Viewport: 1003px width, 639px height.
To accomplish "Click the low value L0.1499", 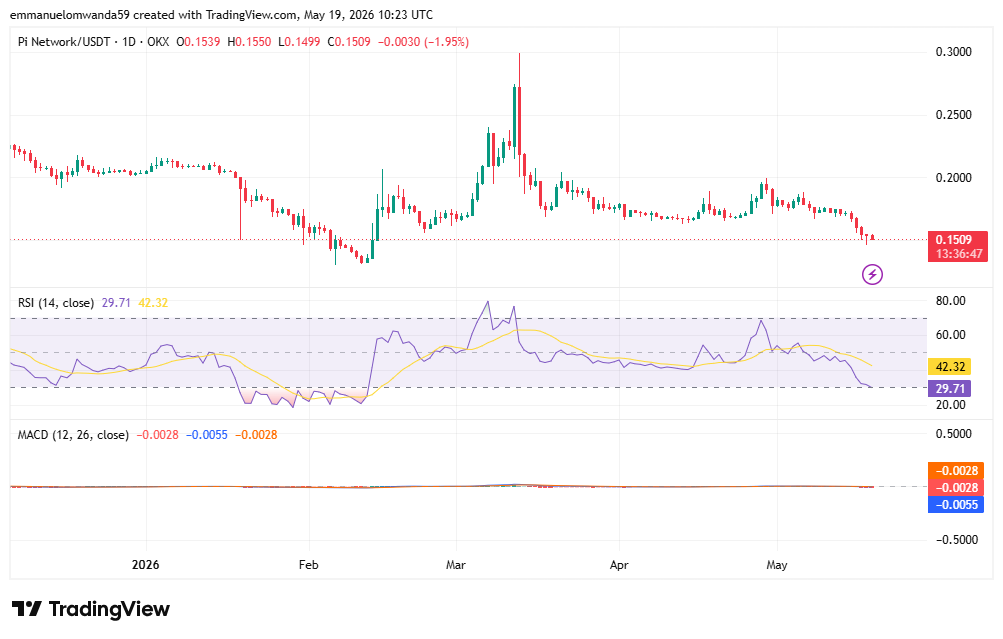I will pyautogui.click(x=298, y=42).
